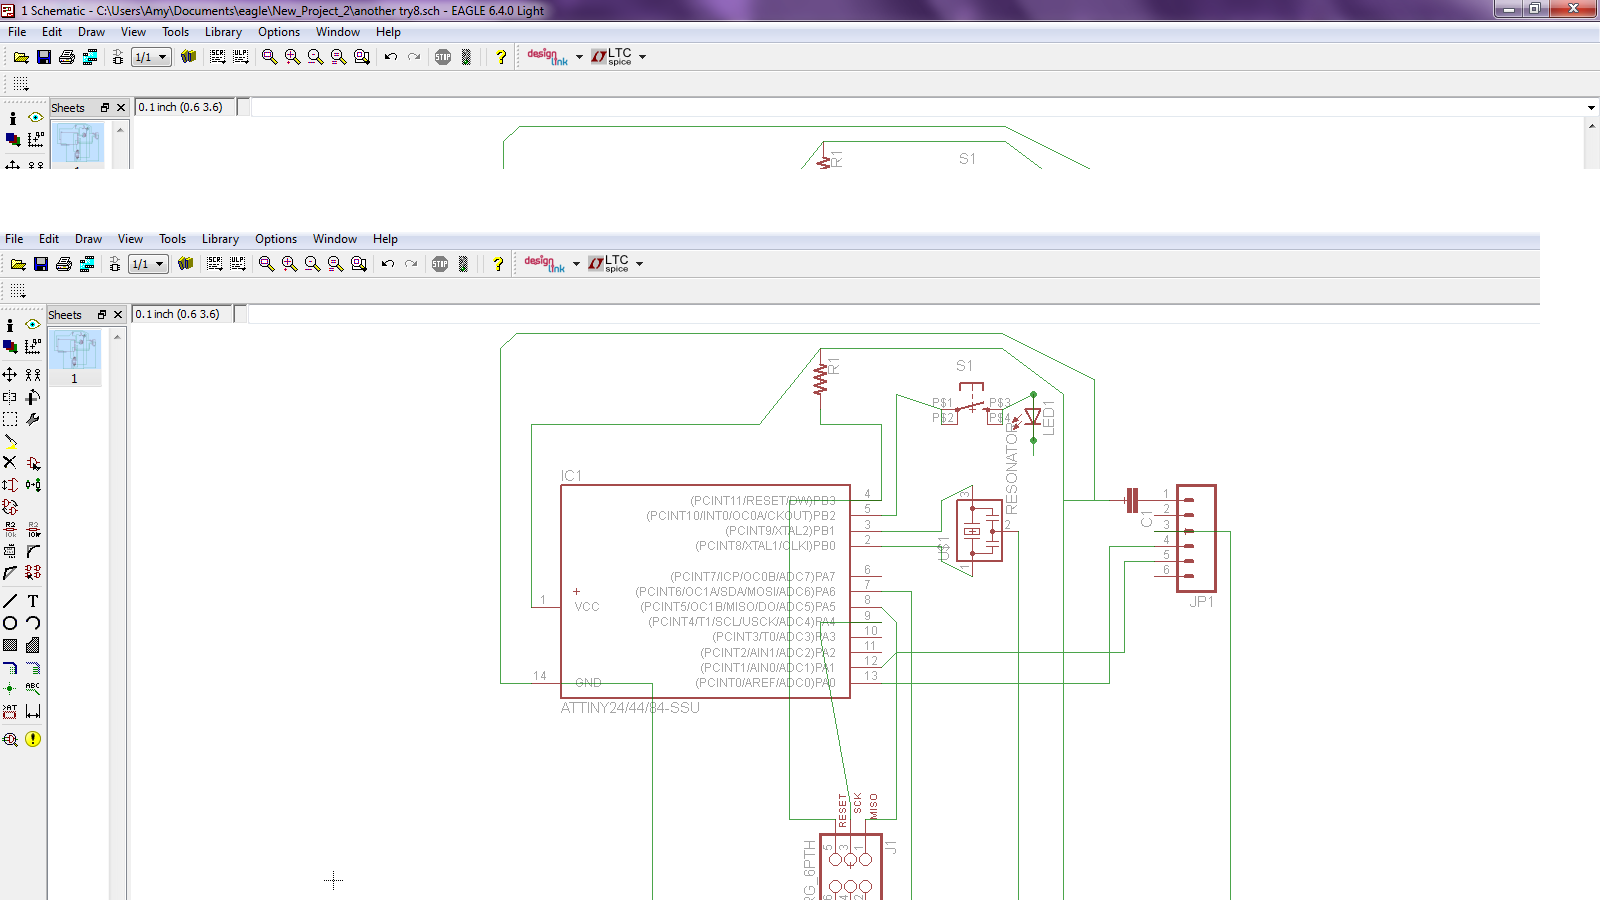
Task: Select the Name tool
Action: pos(10,529)
